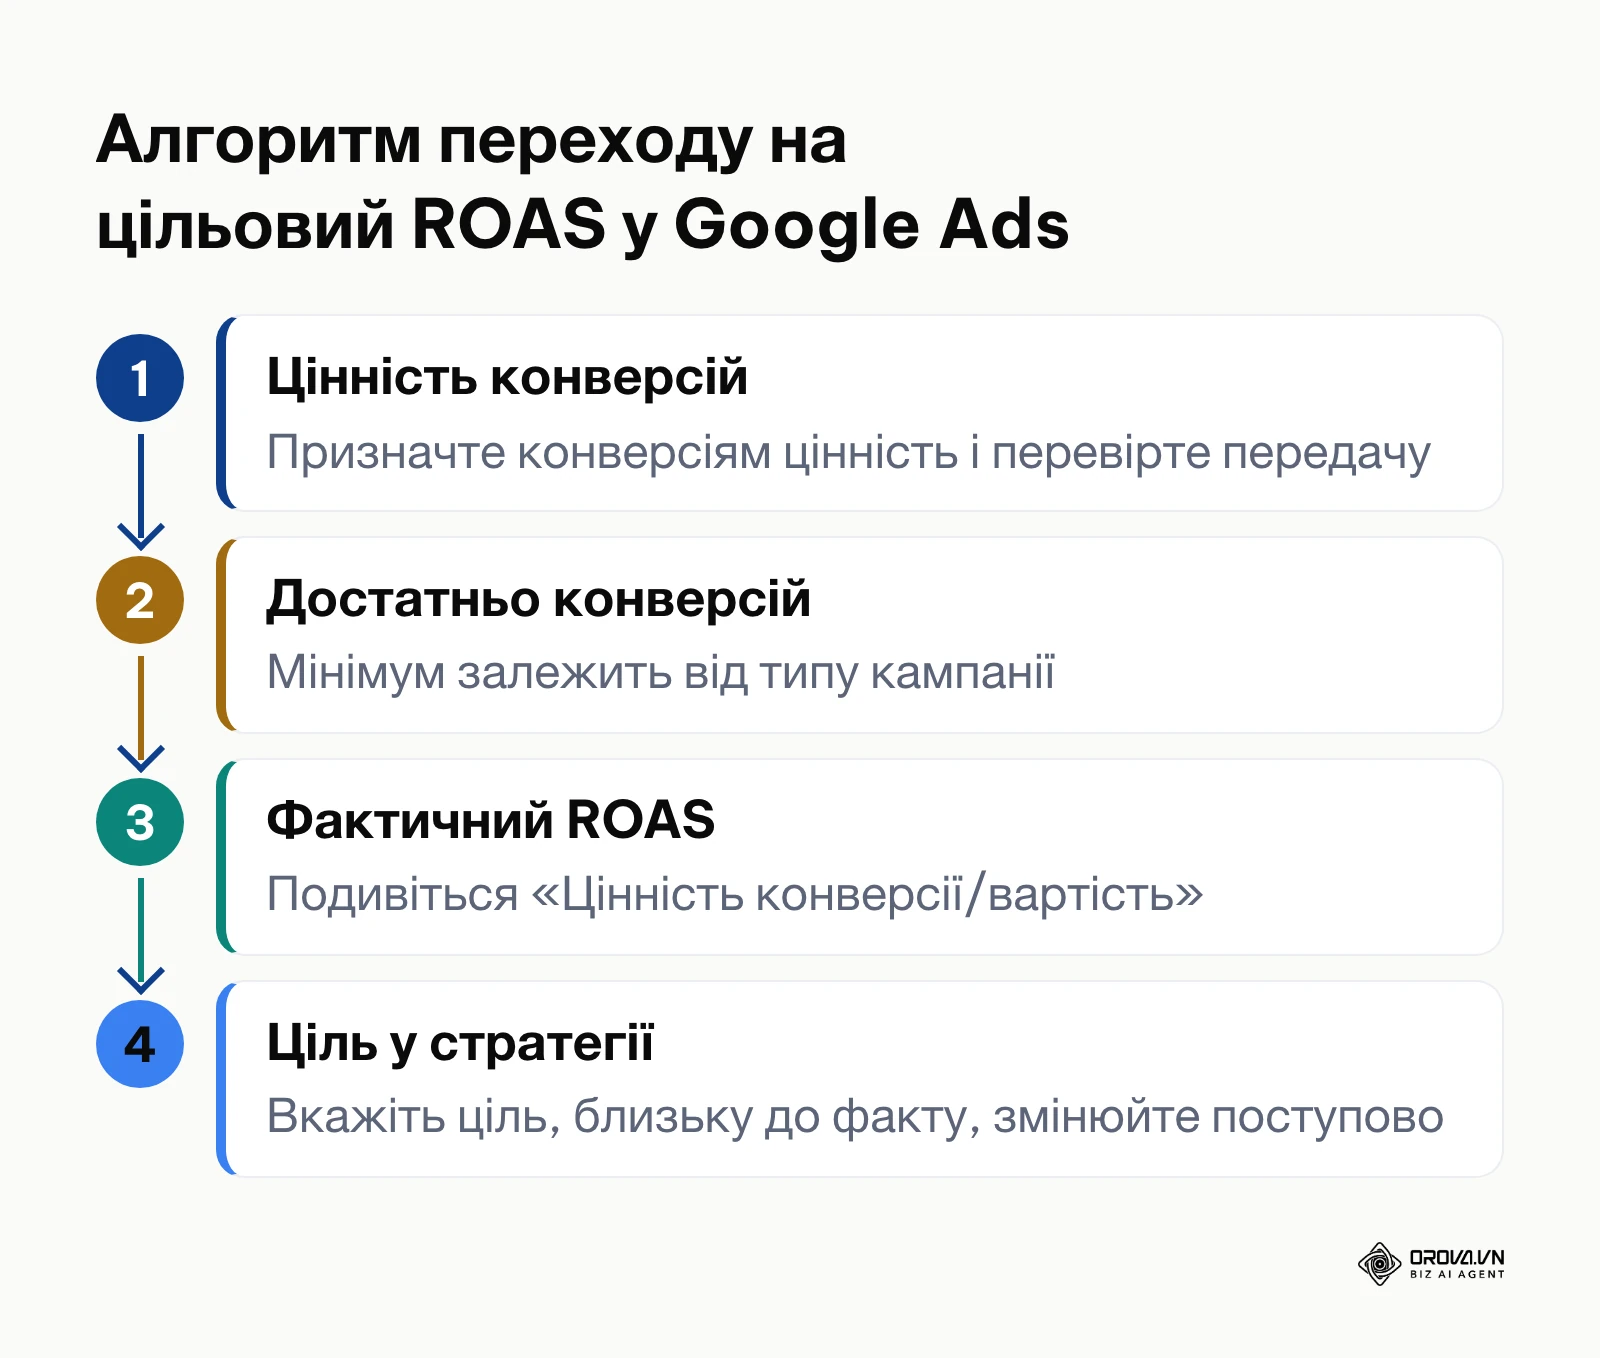Click the 'Алгоритм переходу на' title line
Image resolution: width=1600 pixels, height=1358 pixels.
pos(472,140)
